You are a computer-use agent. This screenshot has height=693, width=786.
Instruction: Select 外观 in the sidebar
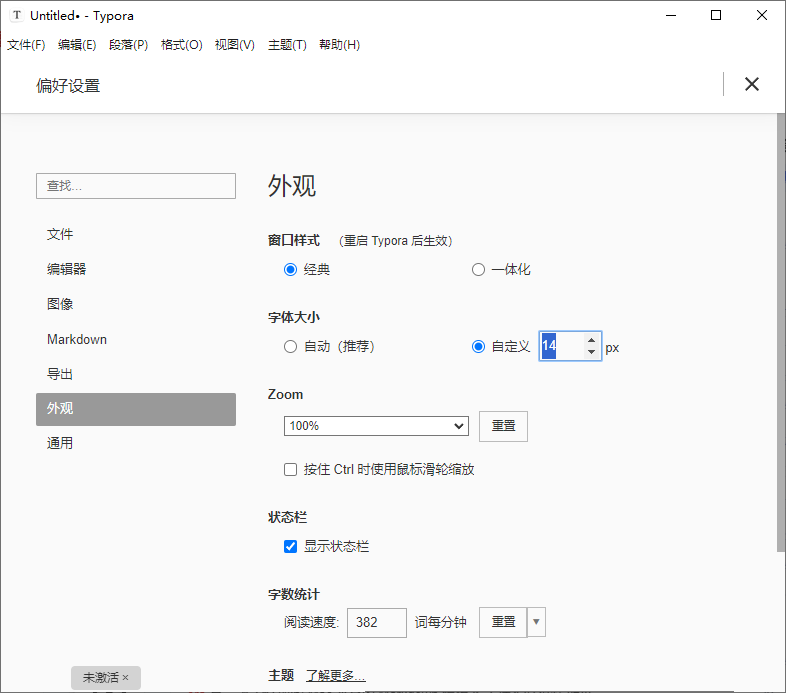coord(136,409)
